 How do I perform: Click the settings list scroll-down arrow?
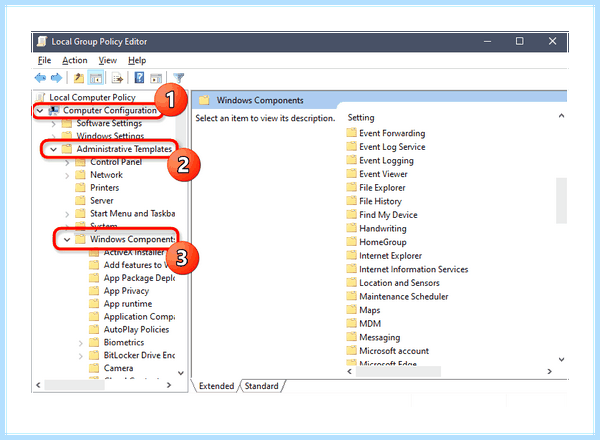561,359
